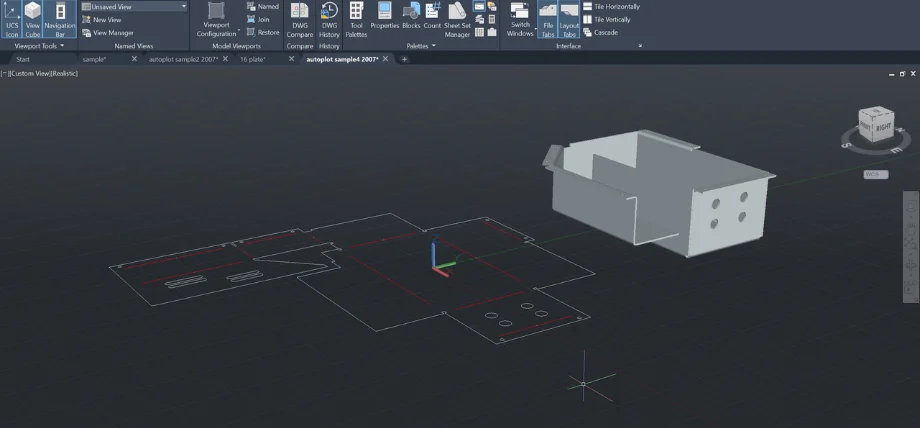Open the Unsaved View dropdown
This screenshot has width=920, height=428.
tap(134, 6)
